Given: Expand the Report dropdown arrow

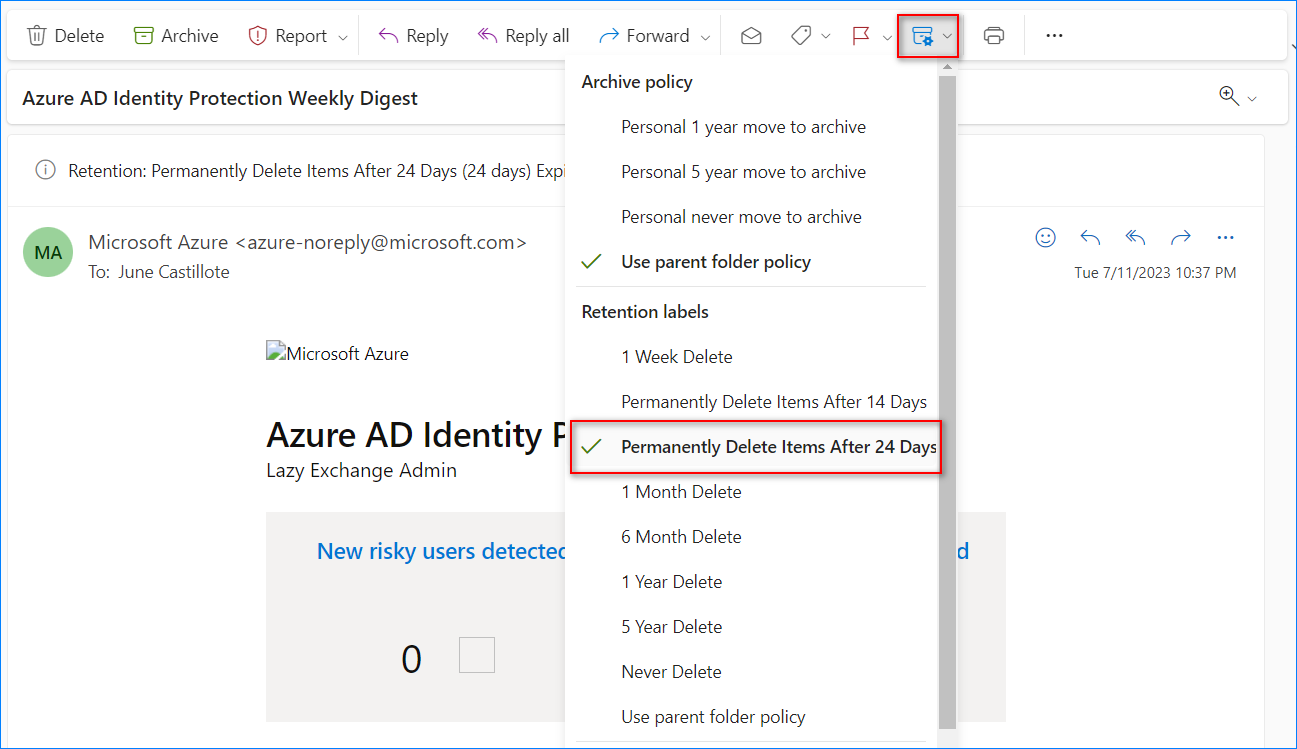Looking at the screenshot, I should tap(343, 37).
